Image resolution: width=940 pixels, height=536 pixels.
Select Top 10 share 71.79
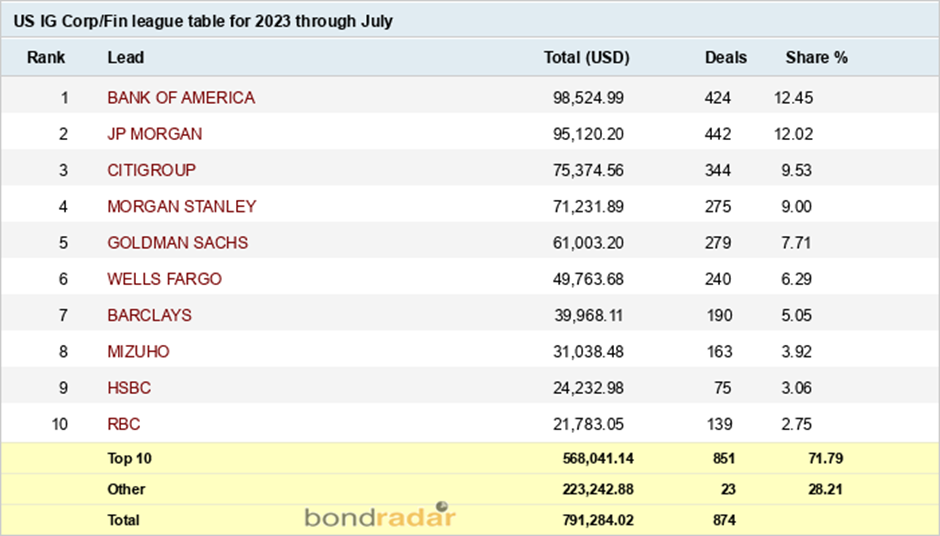tap(825, 459)
